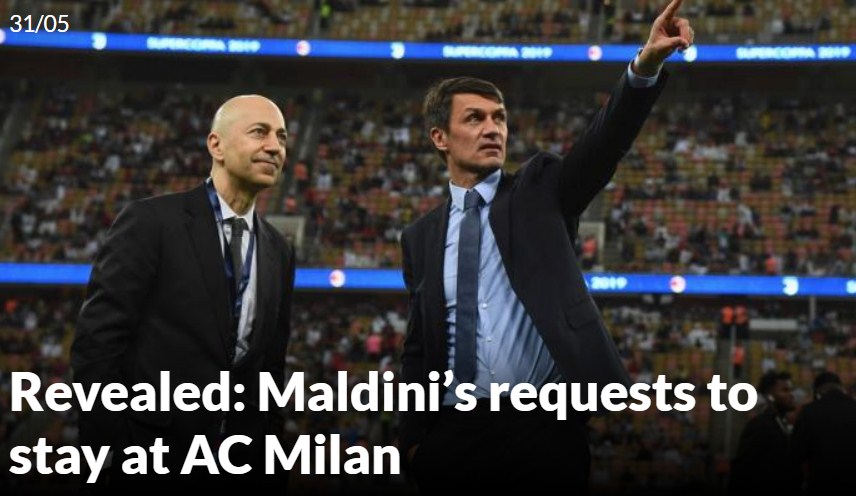Click the 2019 text on the lower banner
The width and height of the screenshot is (856, 496).
coord(608,283)
